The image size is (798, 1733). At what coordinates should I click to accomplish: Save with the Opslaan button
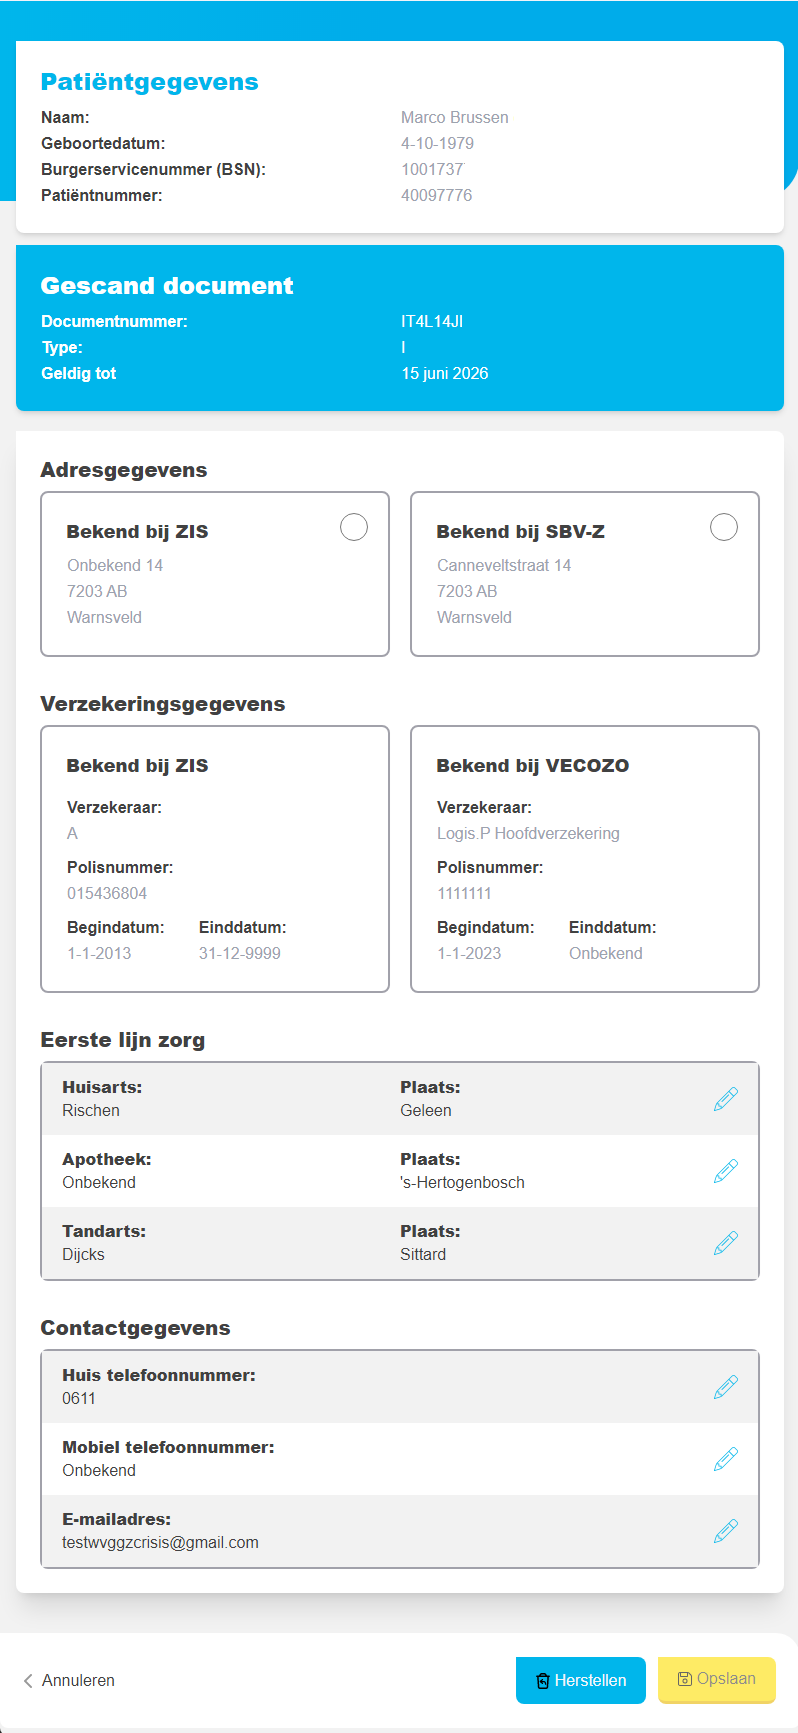(x=716, y=1679)
